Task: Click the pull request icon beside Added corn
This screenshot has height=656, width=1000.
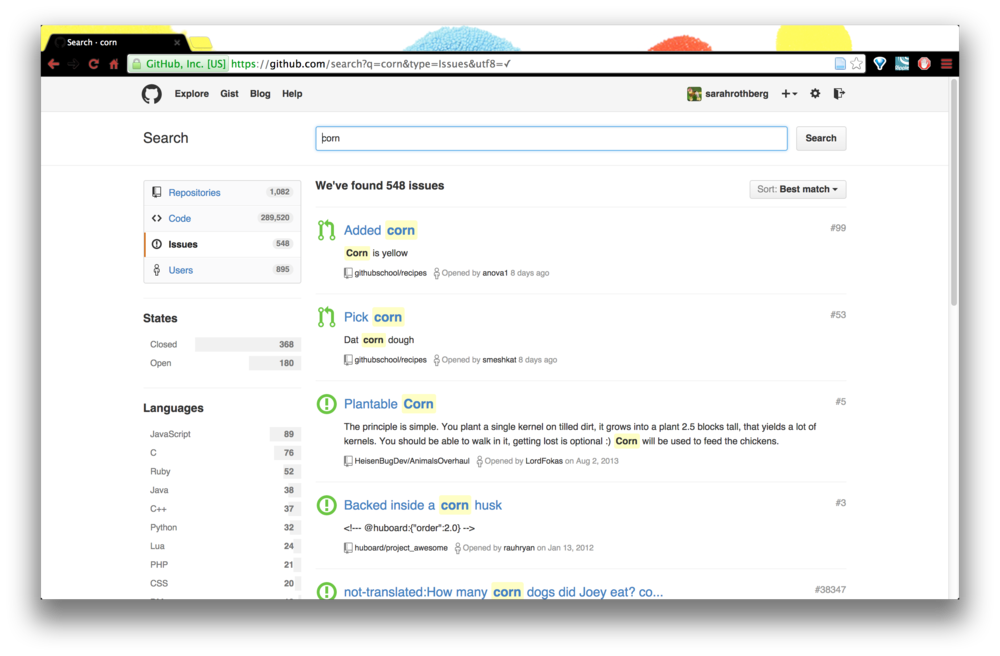Action: (x=327, y=230)
